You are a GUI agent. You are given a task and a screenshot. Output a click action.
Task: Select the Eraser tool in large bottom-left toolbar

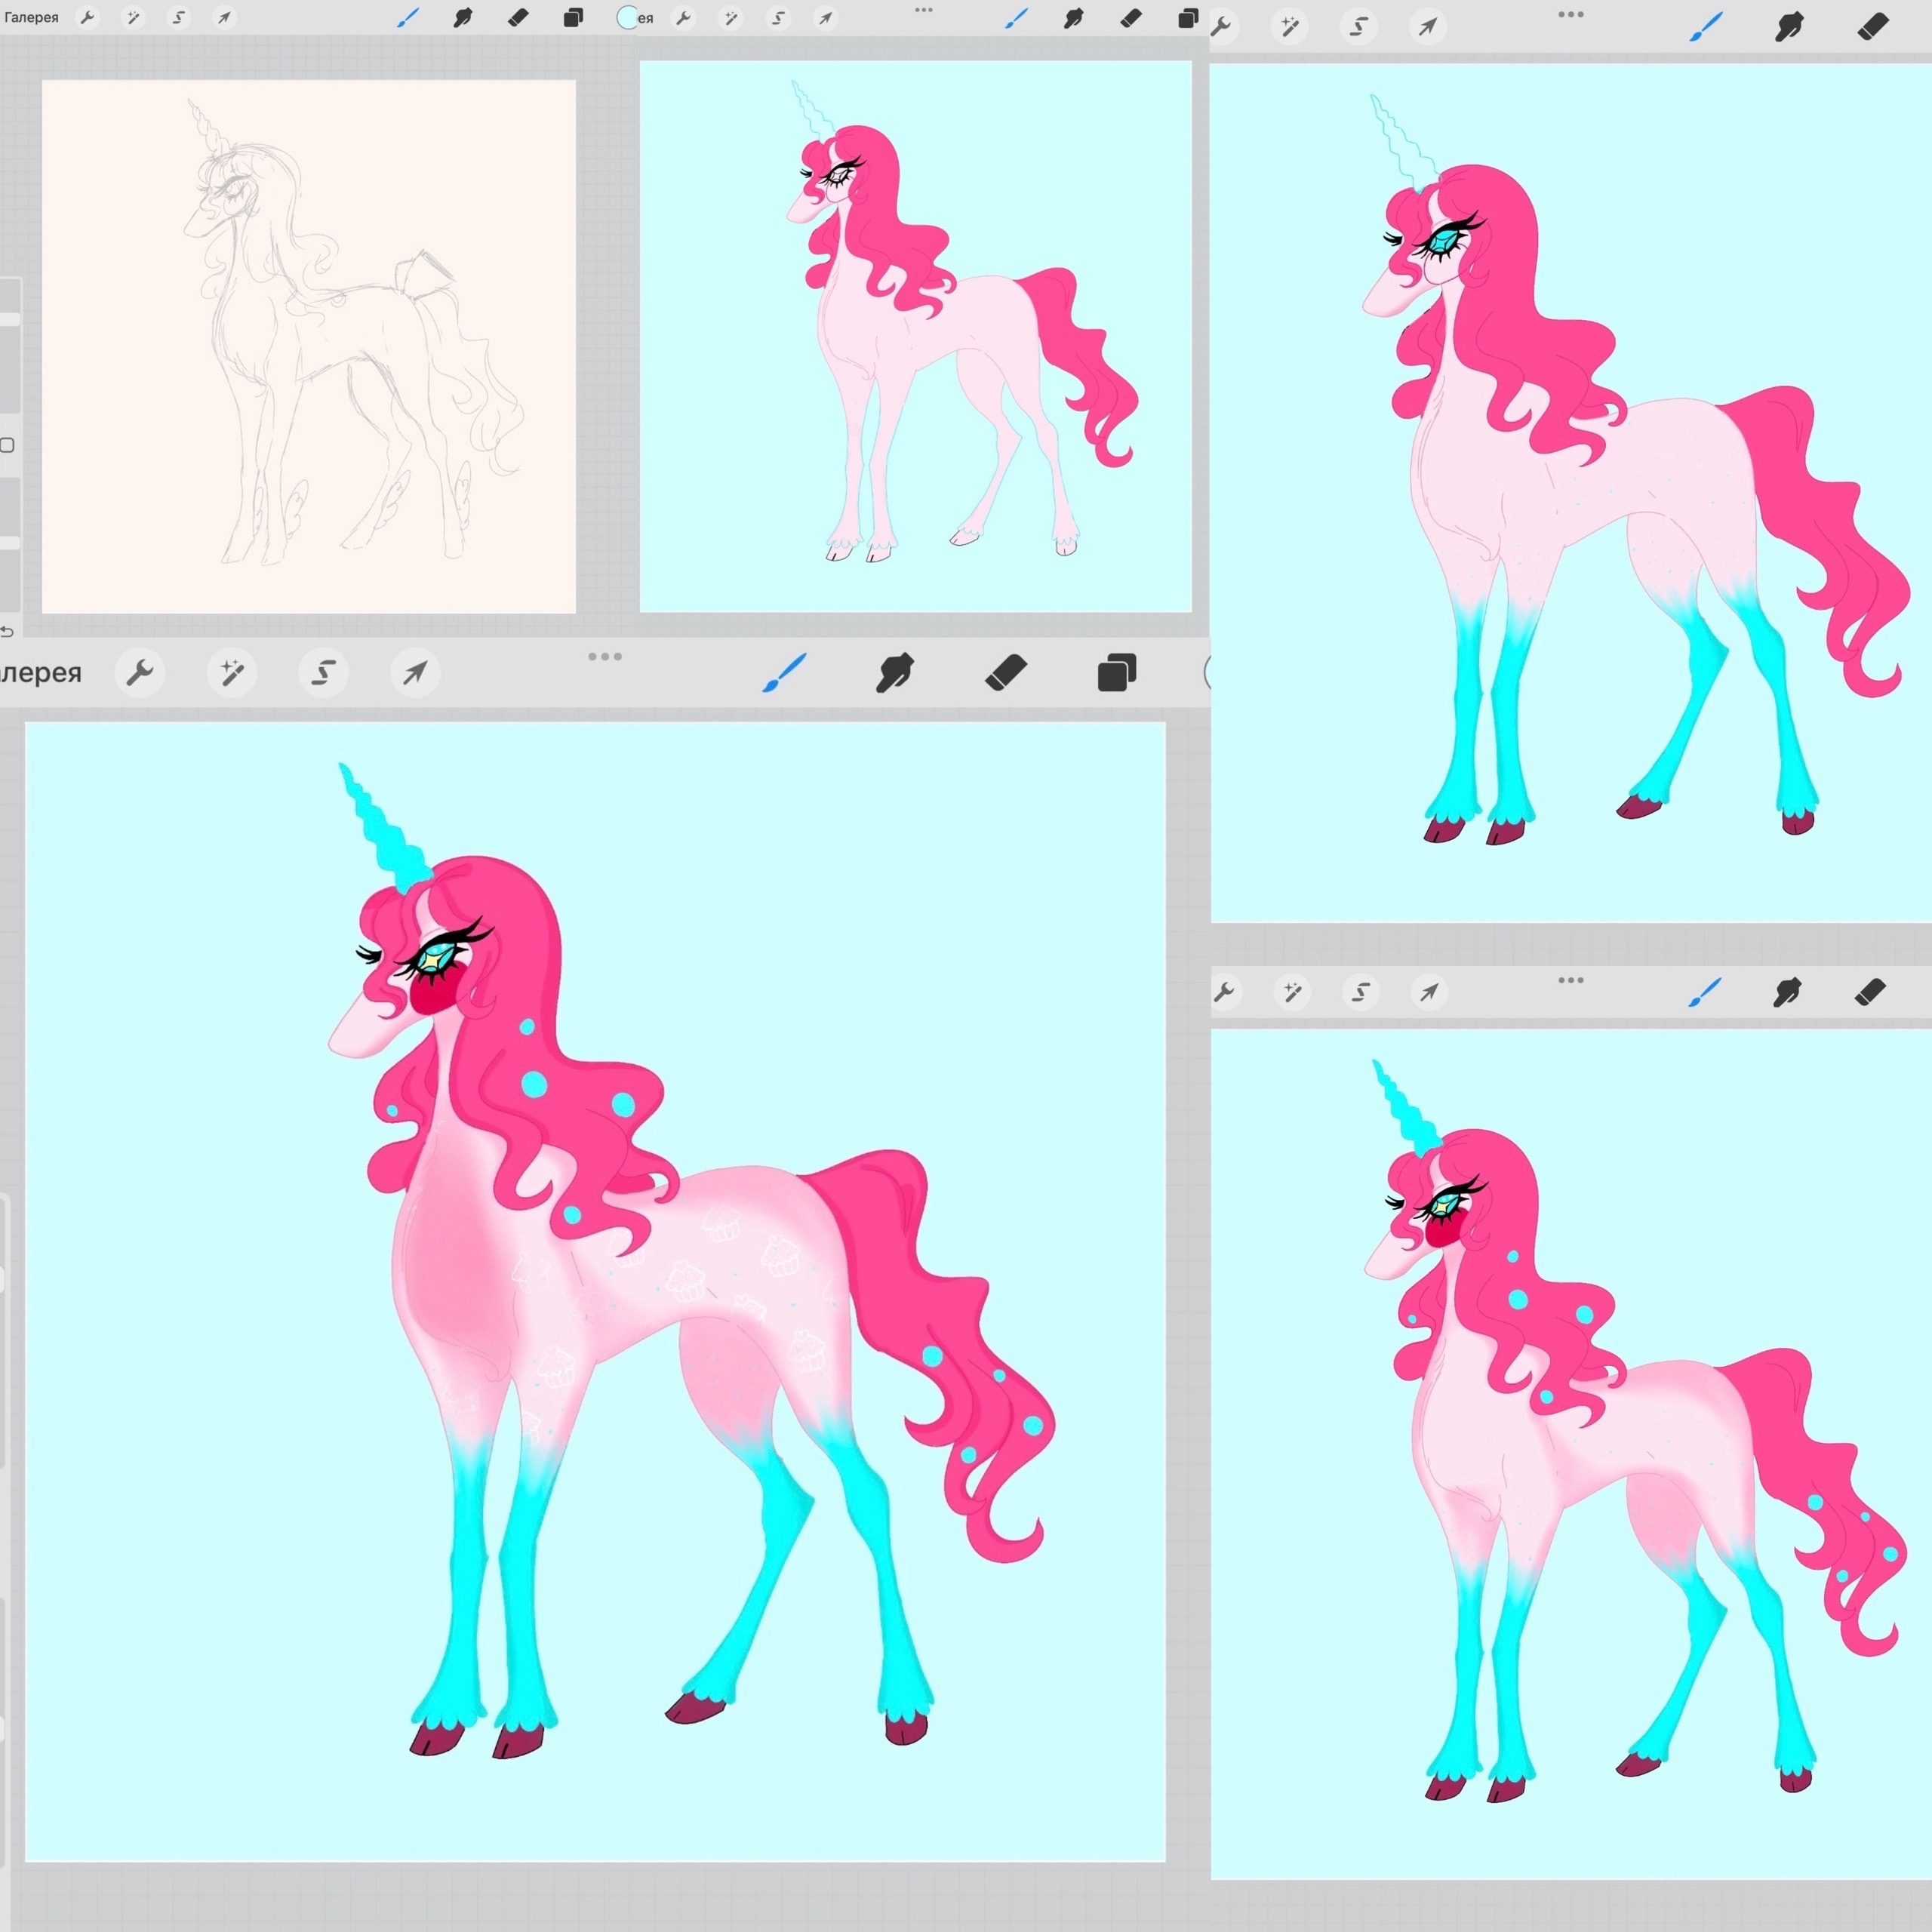pos(1006,673)
